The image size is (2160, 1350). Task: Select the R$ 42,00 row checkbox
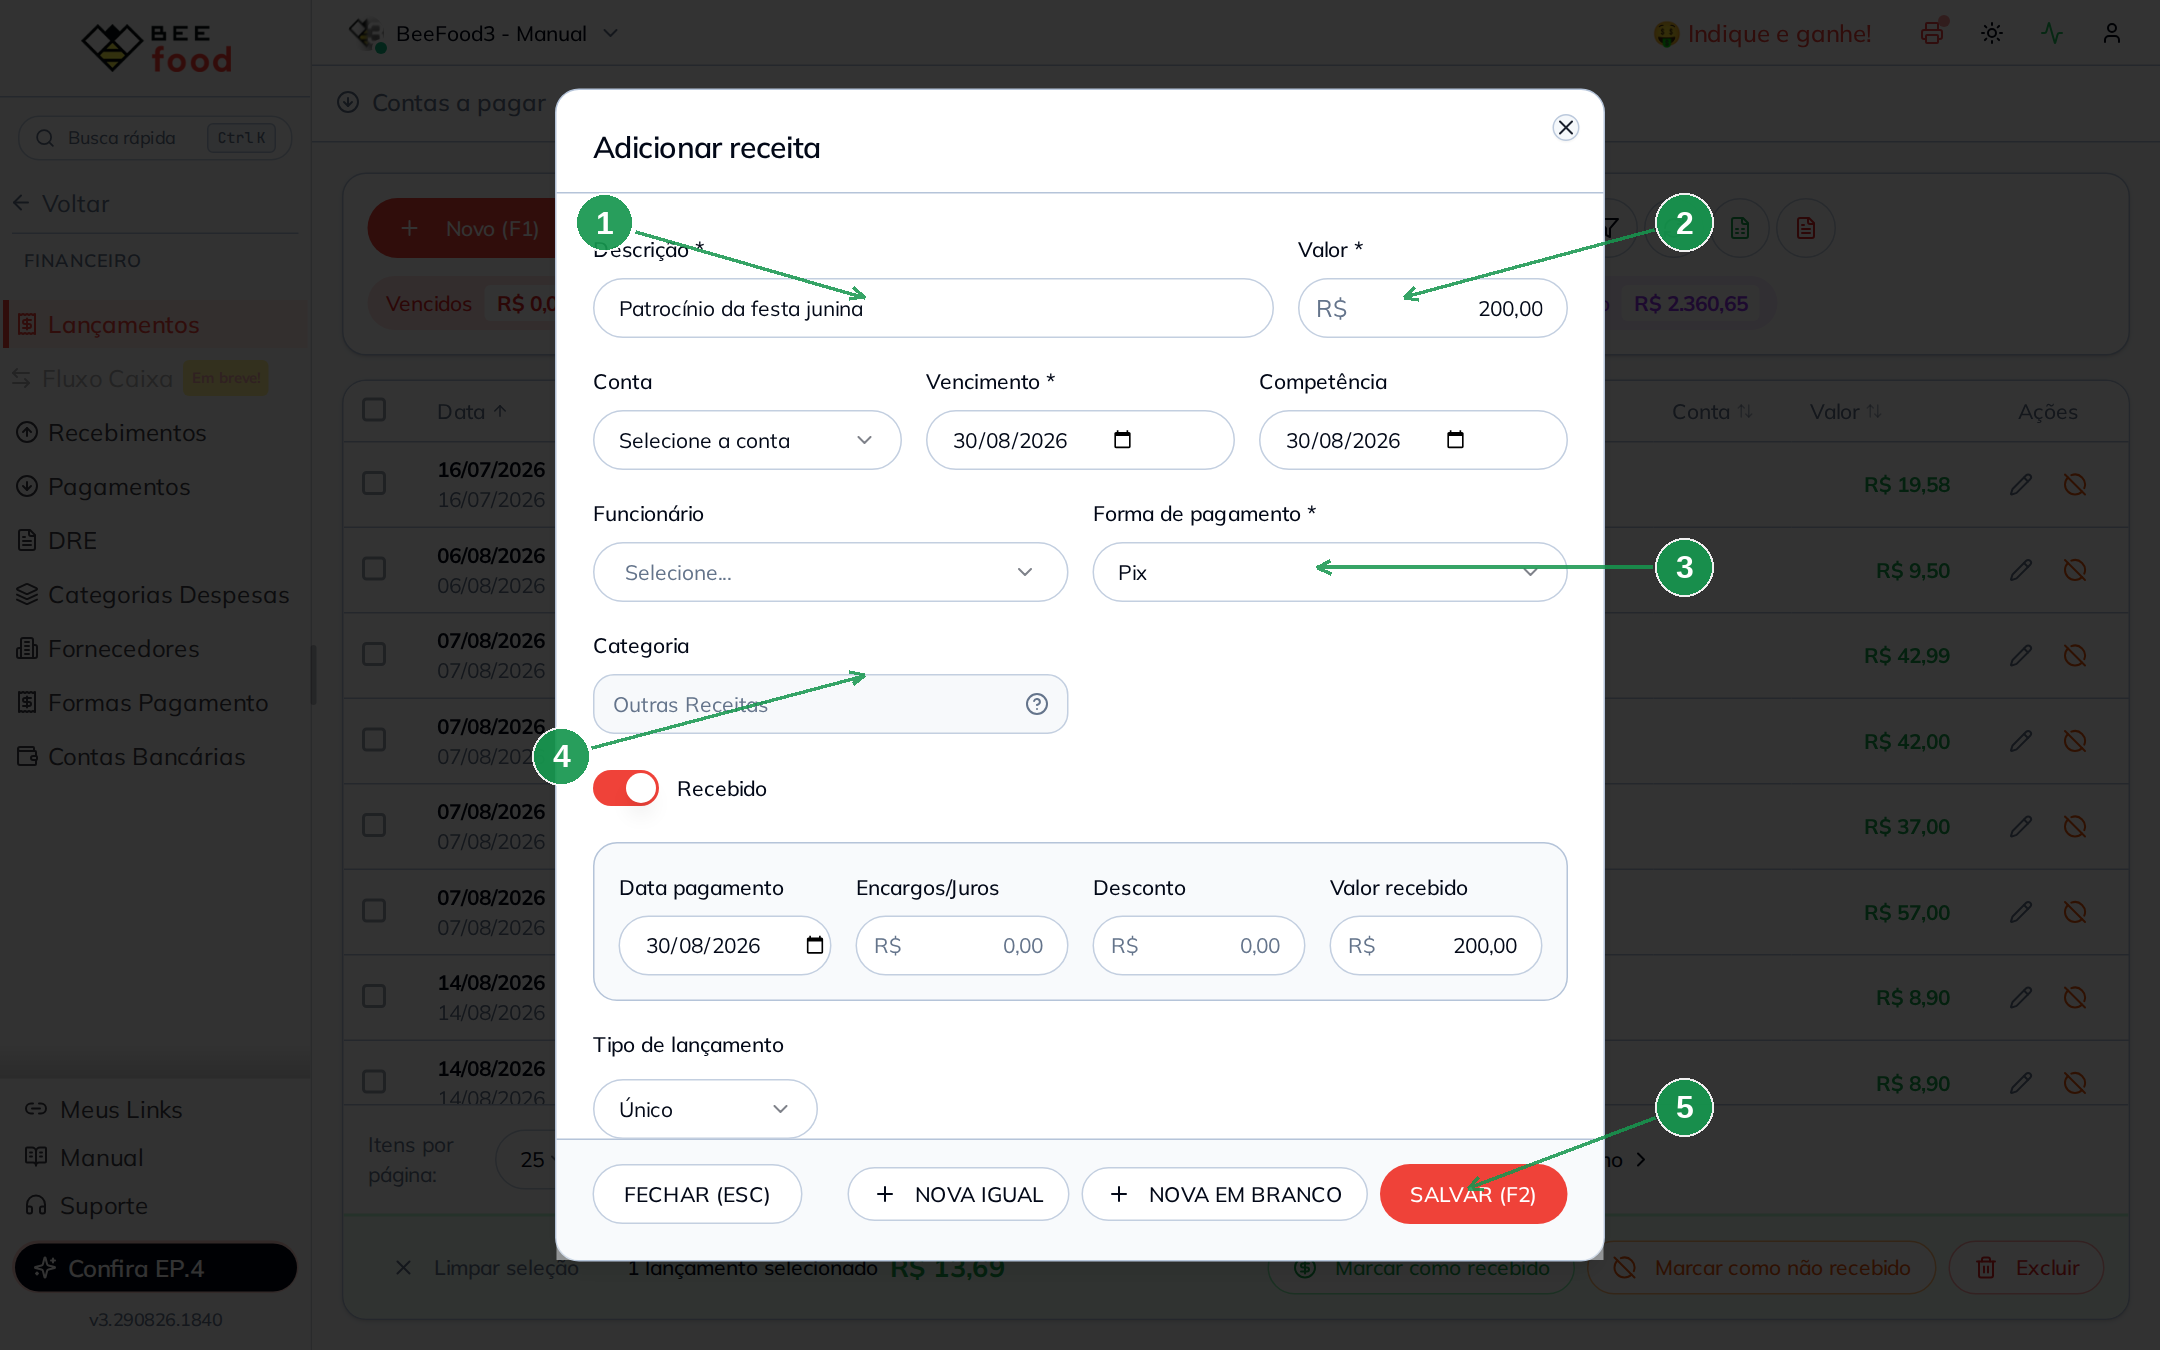pyautogui.click(x=374, y=740)
